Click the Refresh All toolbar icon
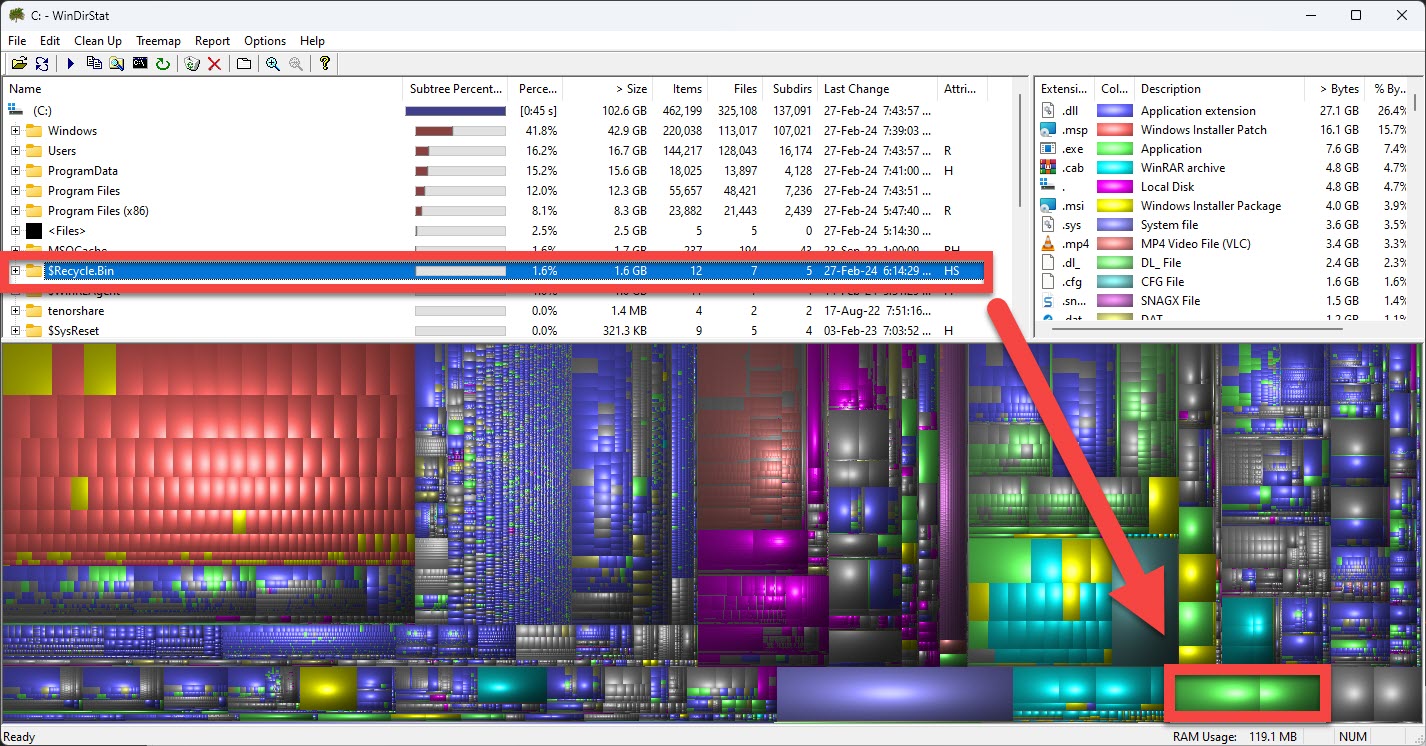 click(x=42, y=63)
